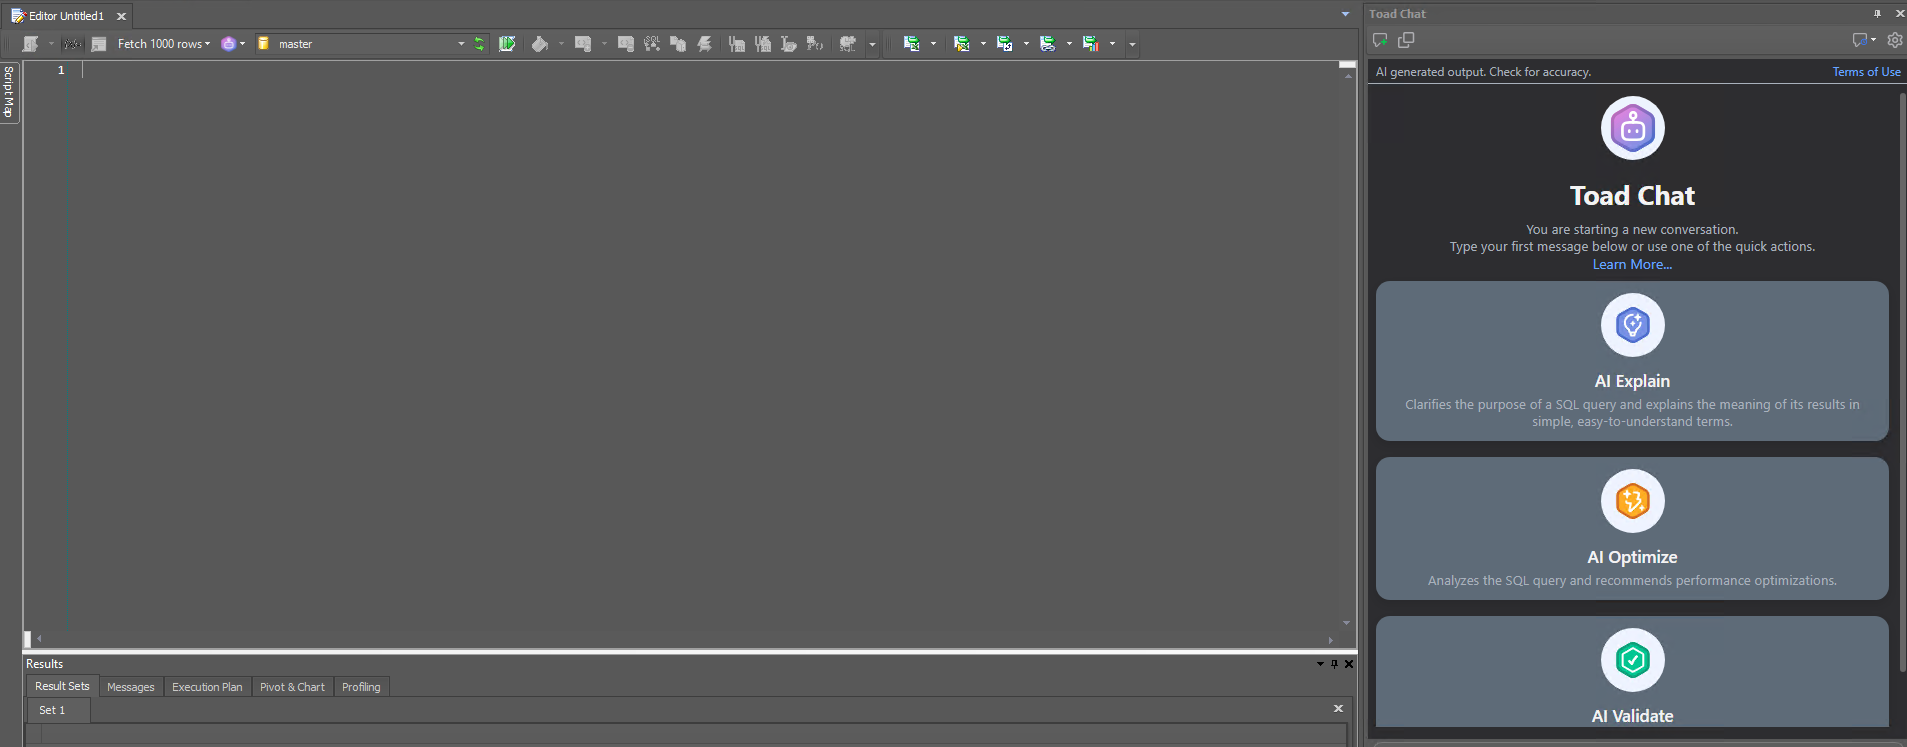Switch to the Profiling tab
This screenshot has height=747, width=1907.
coord(361,687)
